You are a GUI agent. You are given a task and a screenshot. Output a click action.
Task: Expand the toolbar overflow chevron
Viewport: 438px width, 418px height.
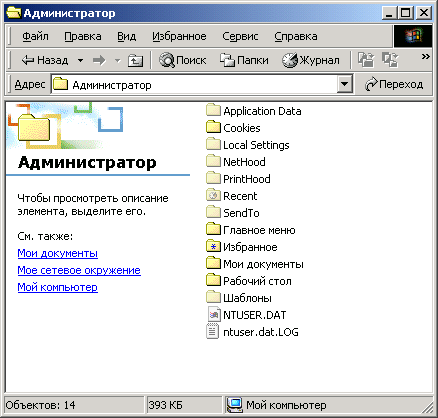[x=425, y=56]
